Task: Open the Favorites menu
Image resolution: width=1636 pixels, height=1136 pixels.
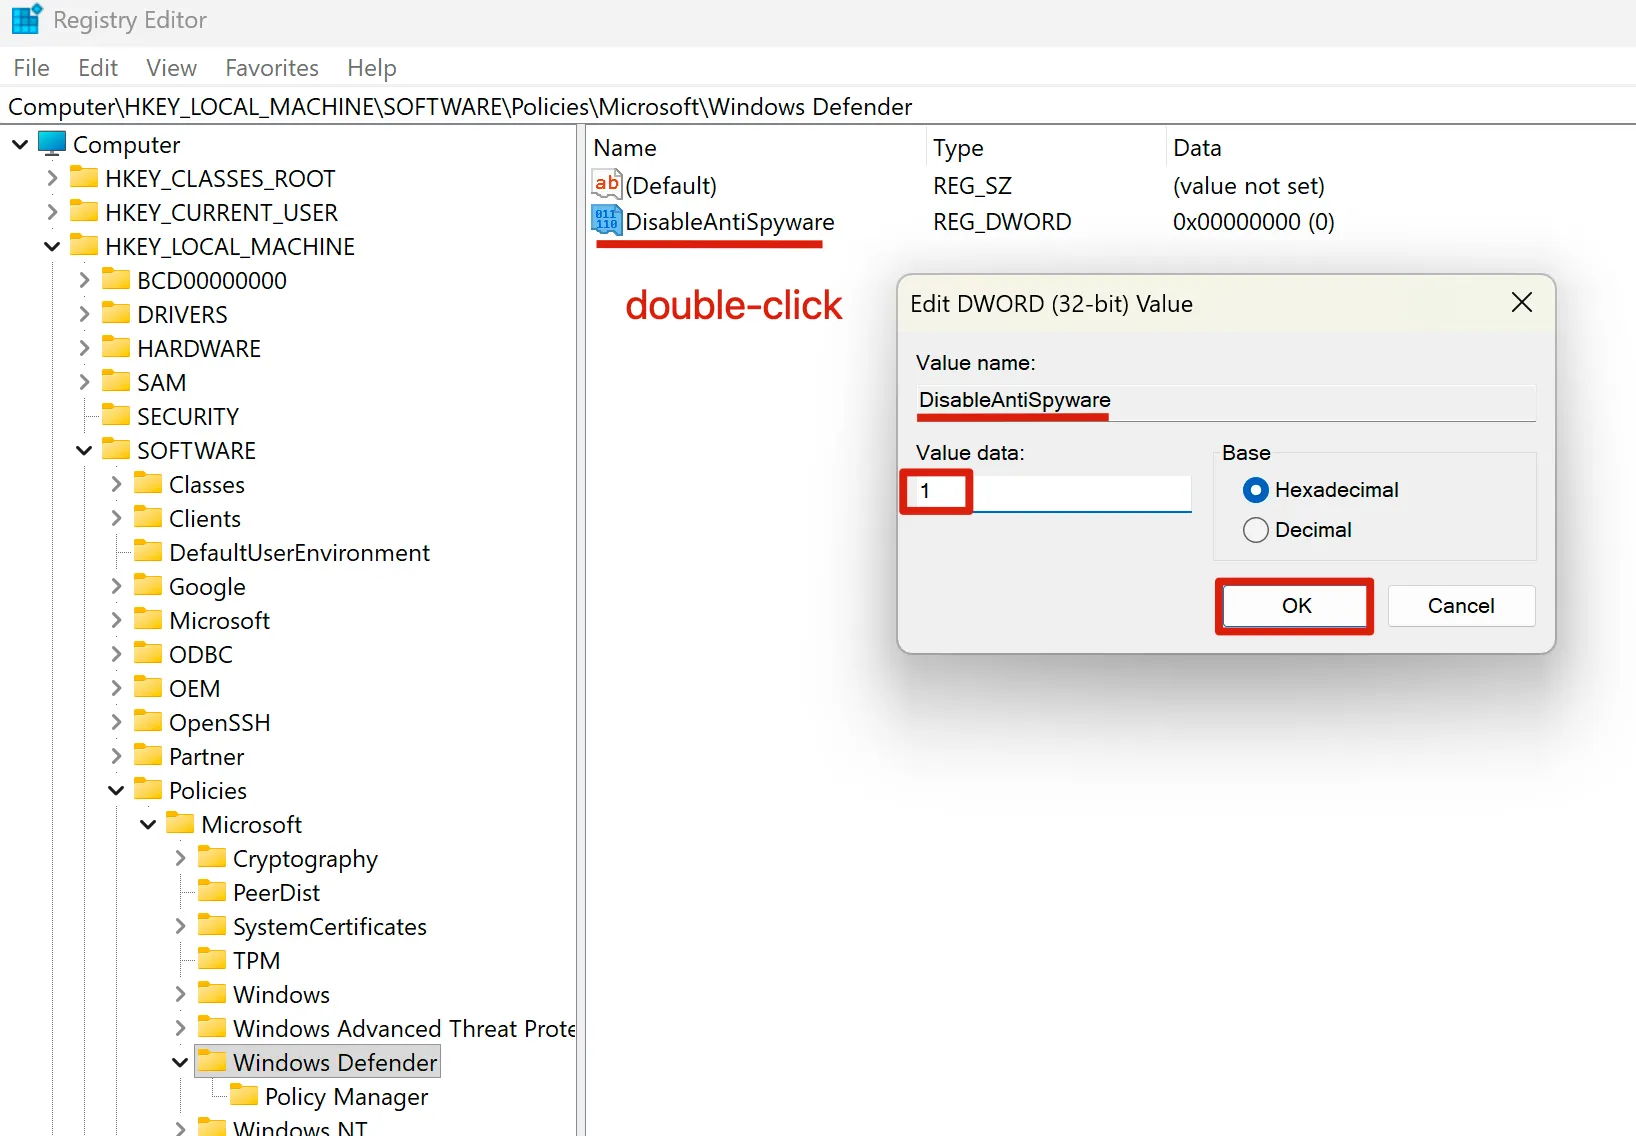Action: pyautogui.click(x=271, y=68)
